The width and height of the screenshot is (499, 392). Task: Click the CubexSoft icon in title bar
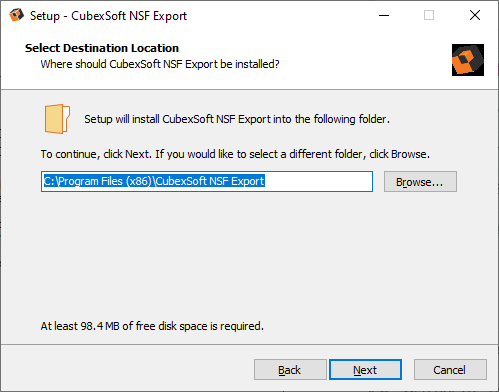click(16, 15)
